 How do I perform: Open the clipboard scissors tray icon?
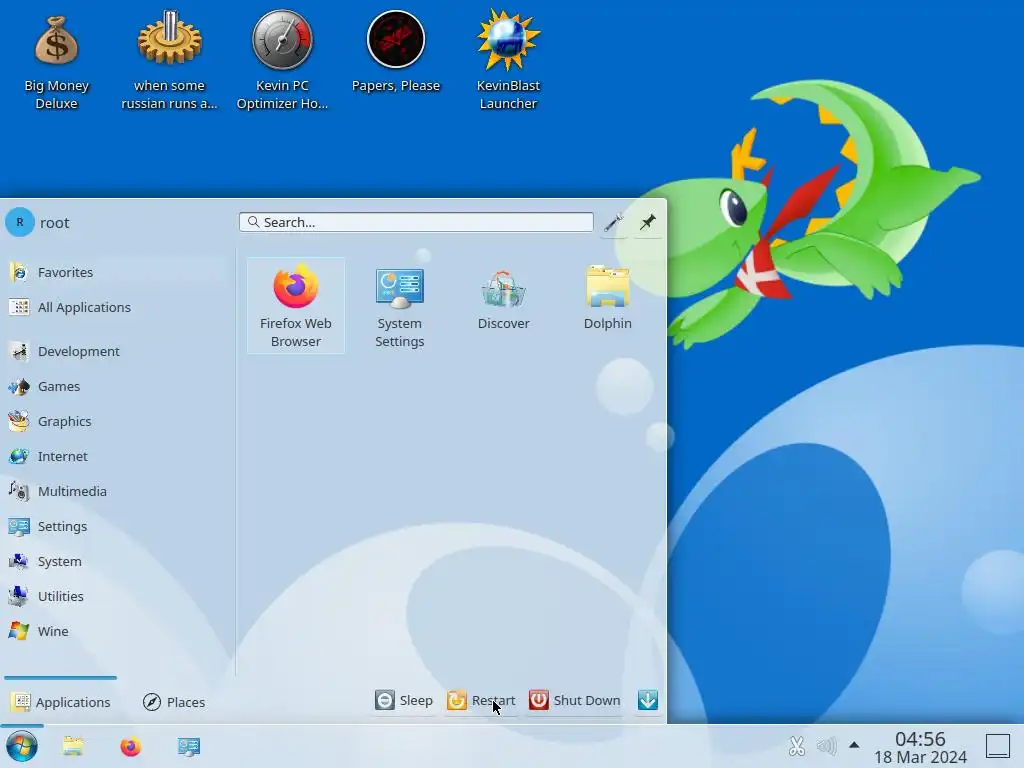coord(796,746)
